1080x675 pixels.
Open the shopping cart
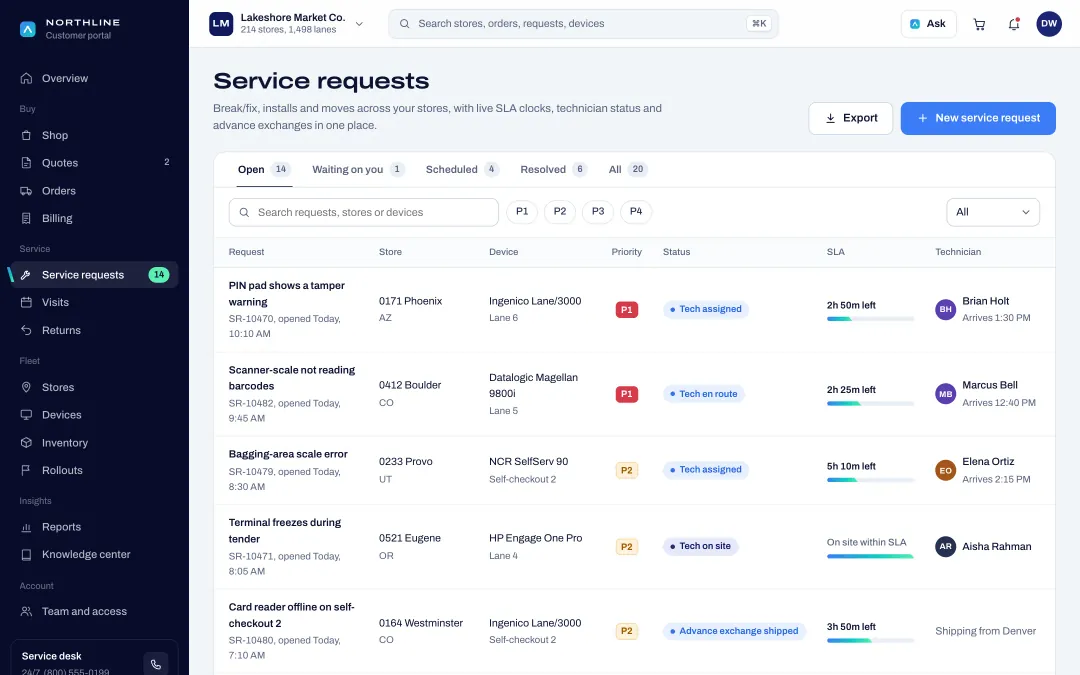(979, 24)
